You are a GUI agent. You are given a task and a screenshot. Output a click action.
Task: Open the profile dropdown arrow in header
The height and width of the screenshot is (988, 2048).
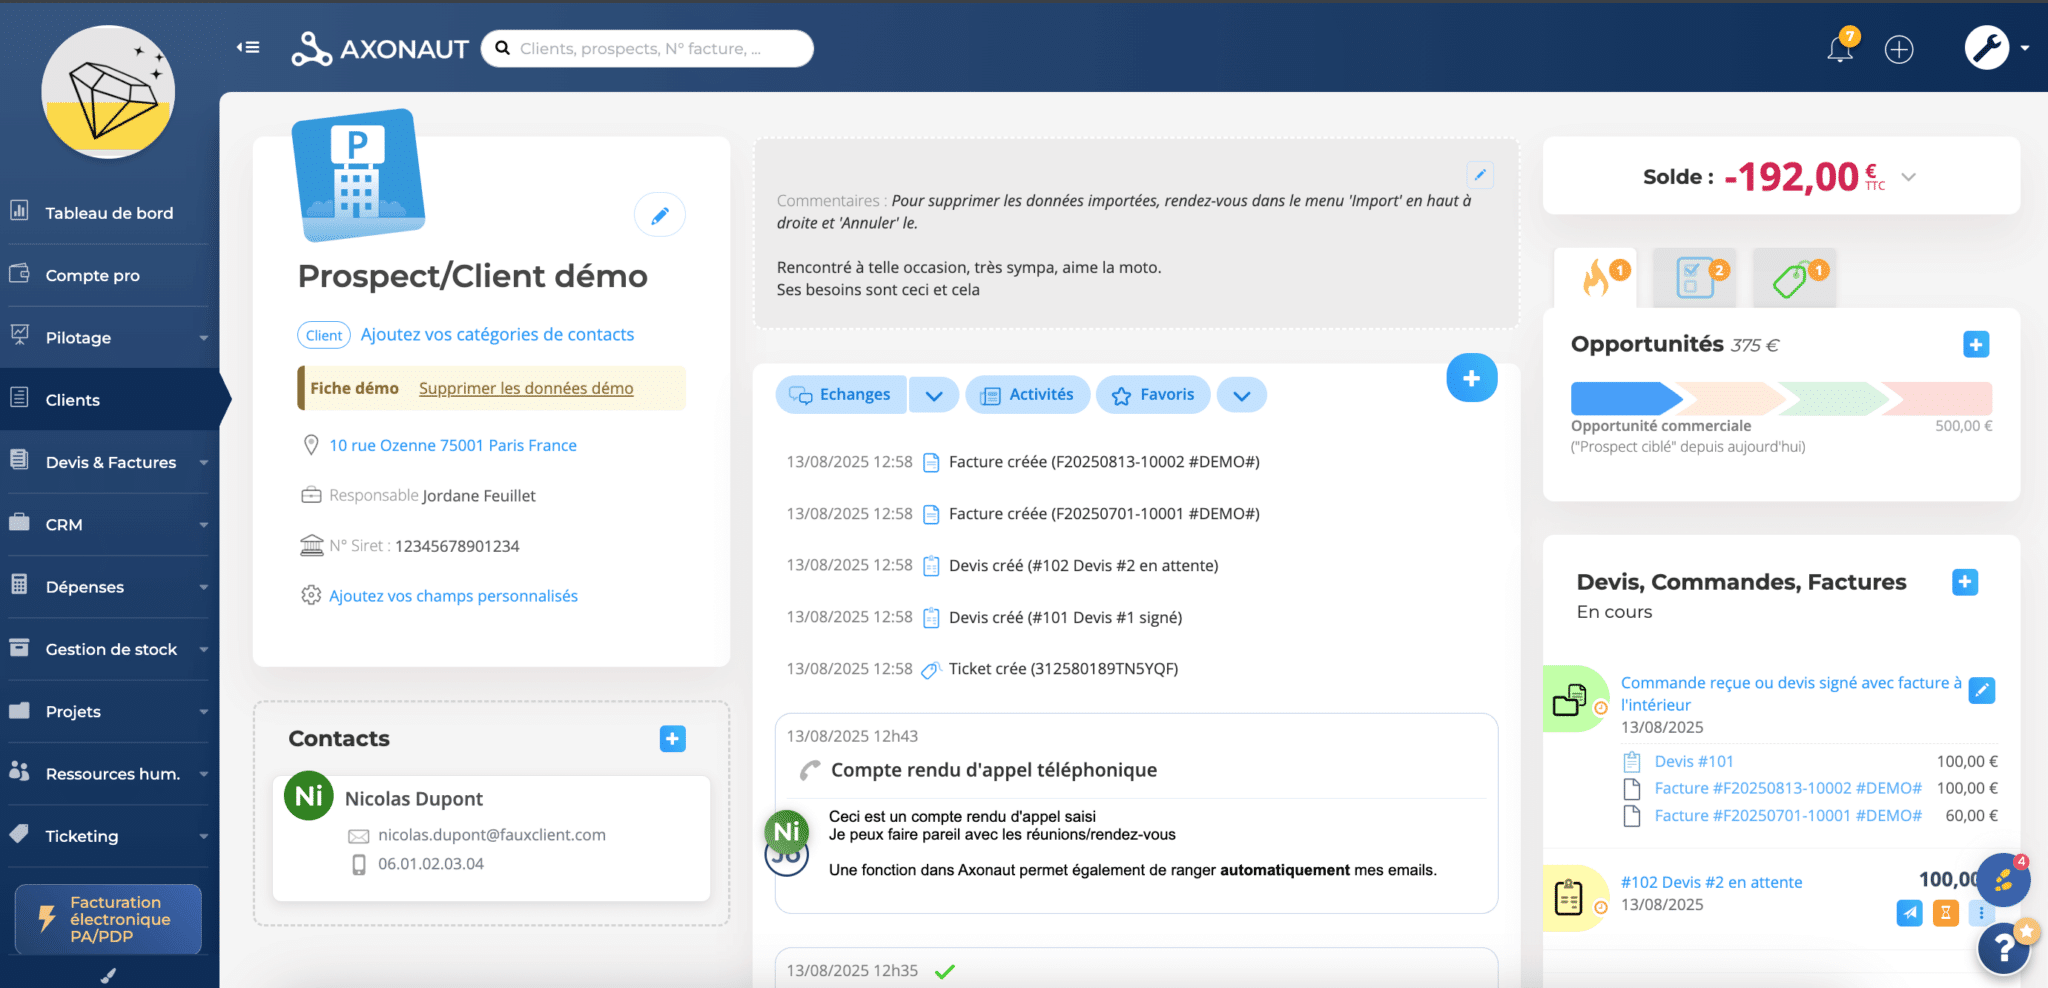[2025, 48]
